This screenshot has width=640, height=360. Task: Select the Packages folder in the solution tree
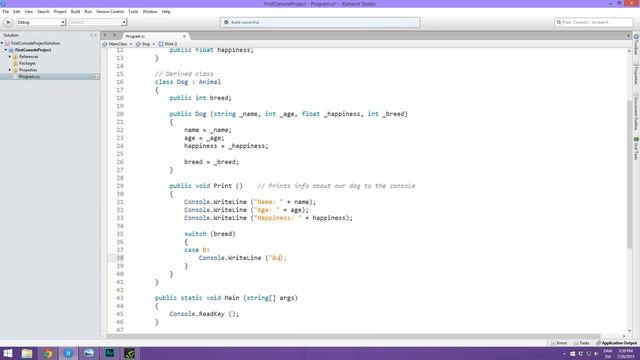pyautogui.click(x=27, y=63)
